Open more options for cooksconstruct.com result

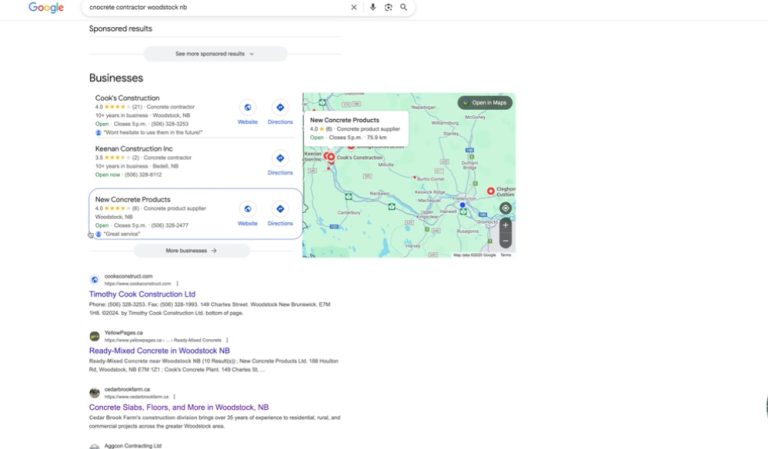tap(178, 284)
